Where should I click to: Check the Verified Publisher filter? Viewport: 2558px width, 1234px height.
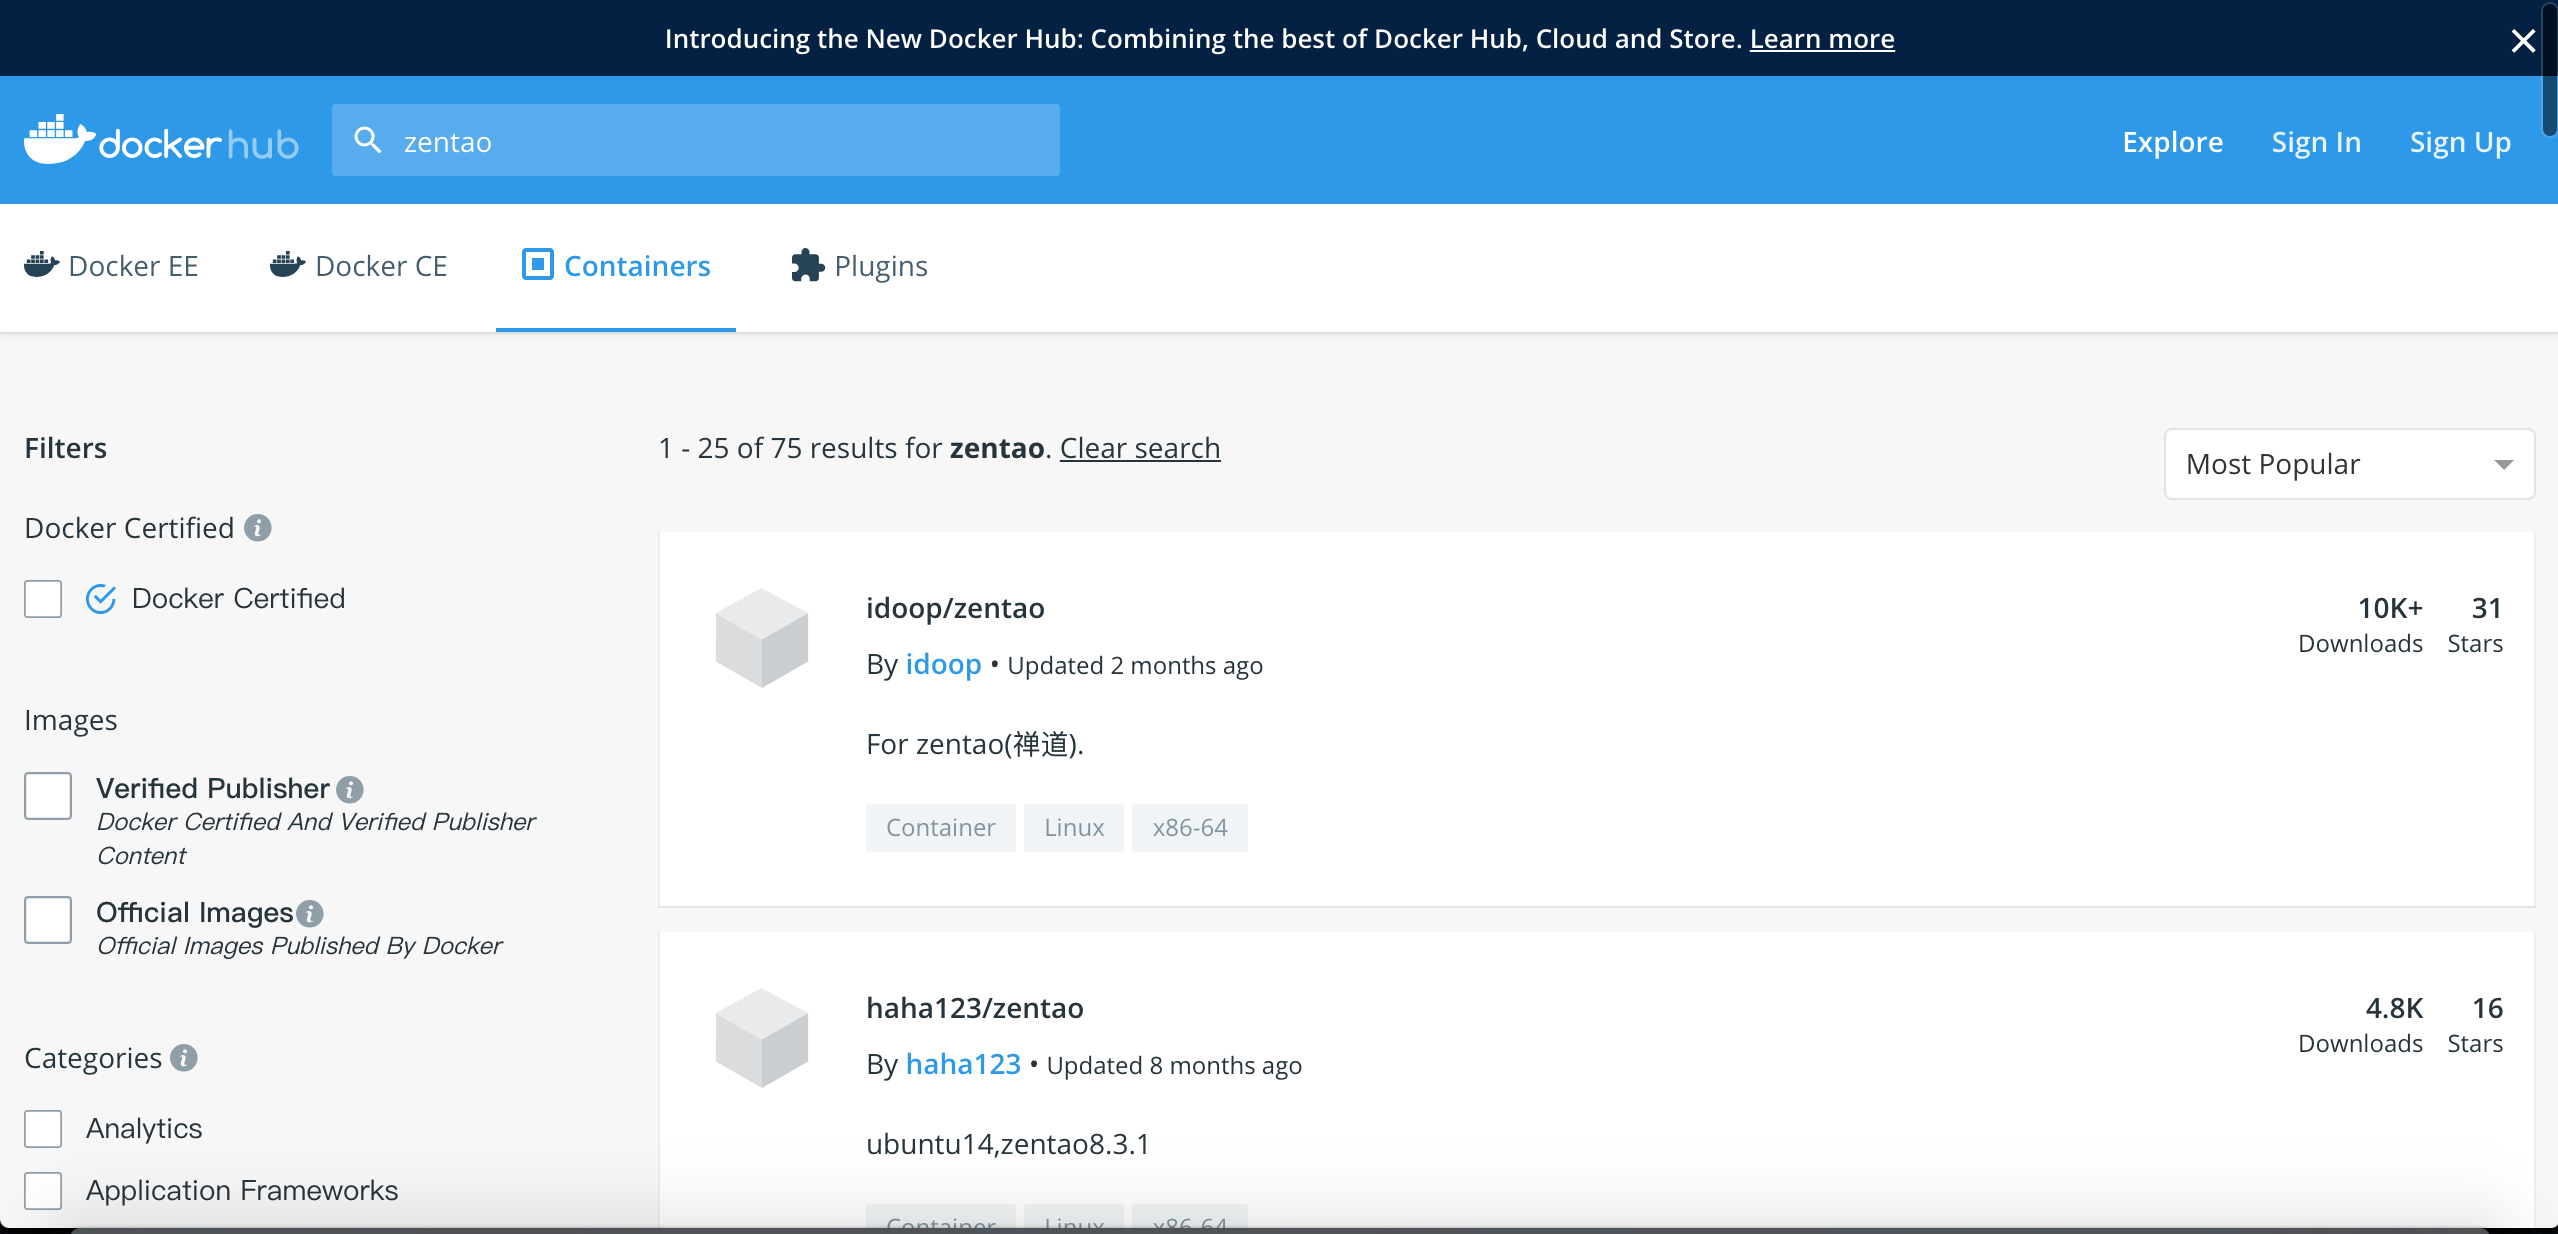tap(48, 796)
